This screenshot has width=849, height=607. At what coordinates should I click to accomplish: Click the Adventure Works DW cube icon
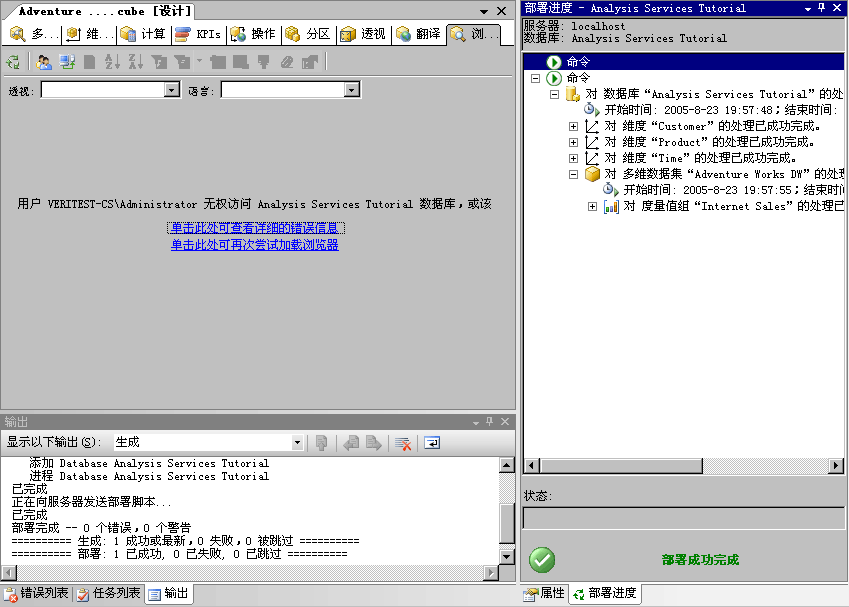[593, 174]
